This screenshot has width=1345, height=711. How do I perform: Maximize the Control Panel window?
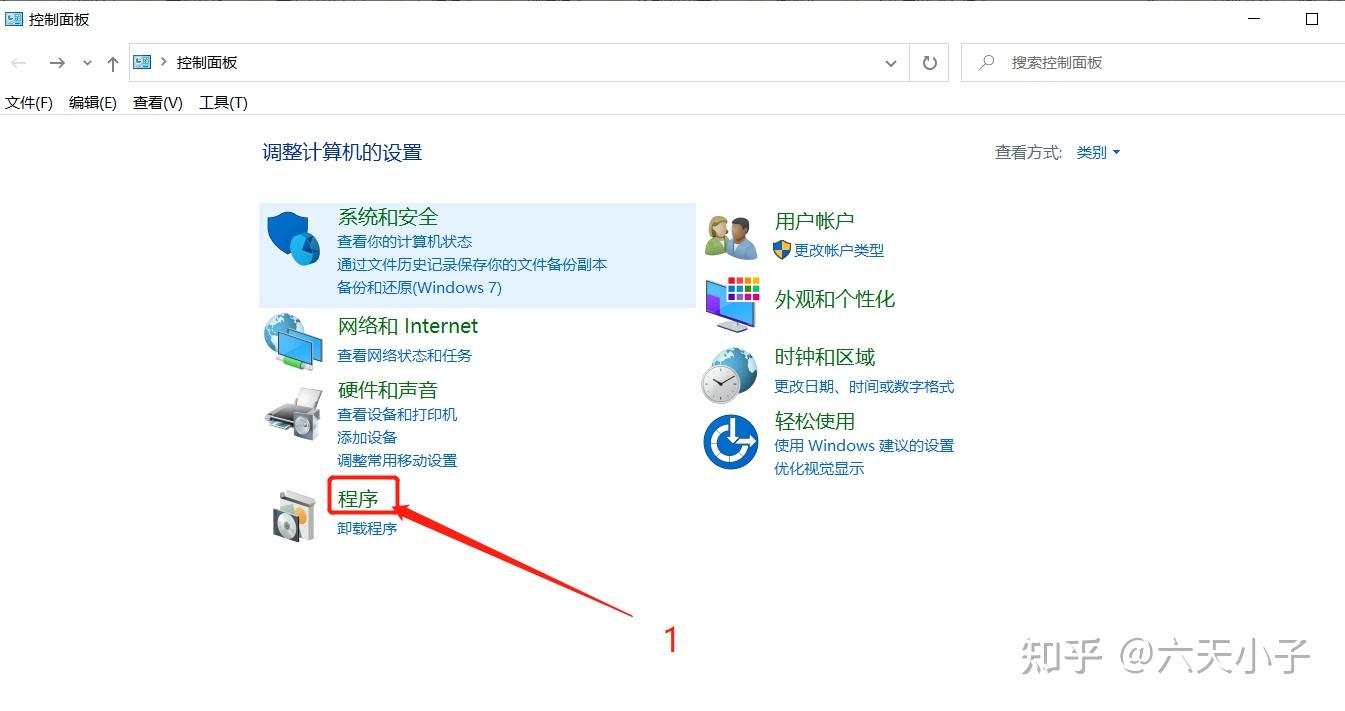click(1312, 19)
